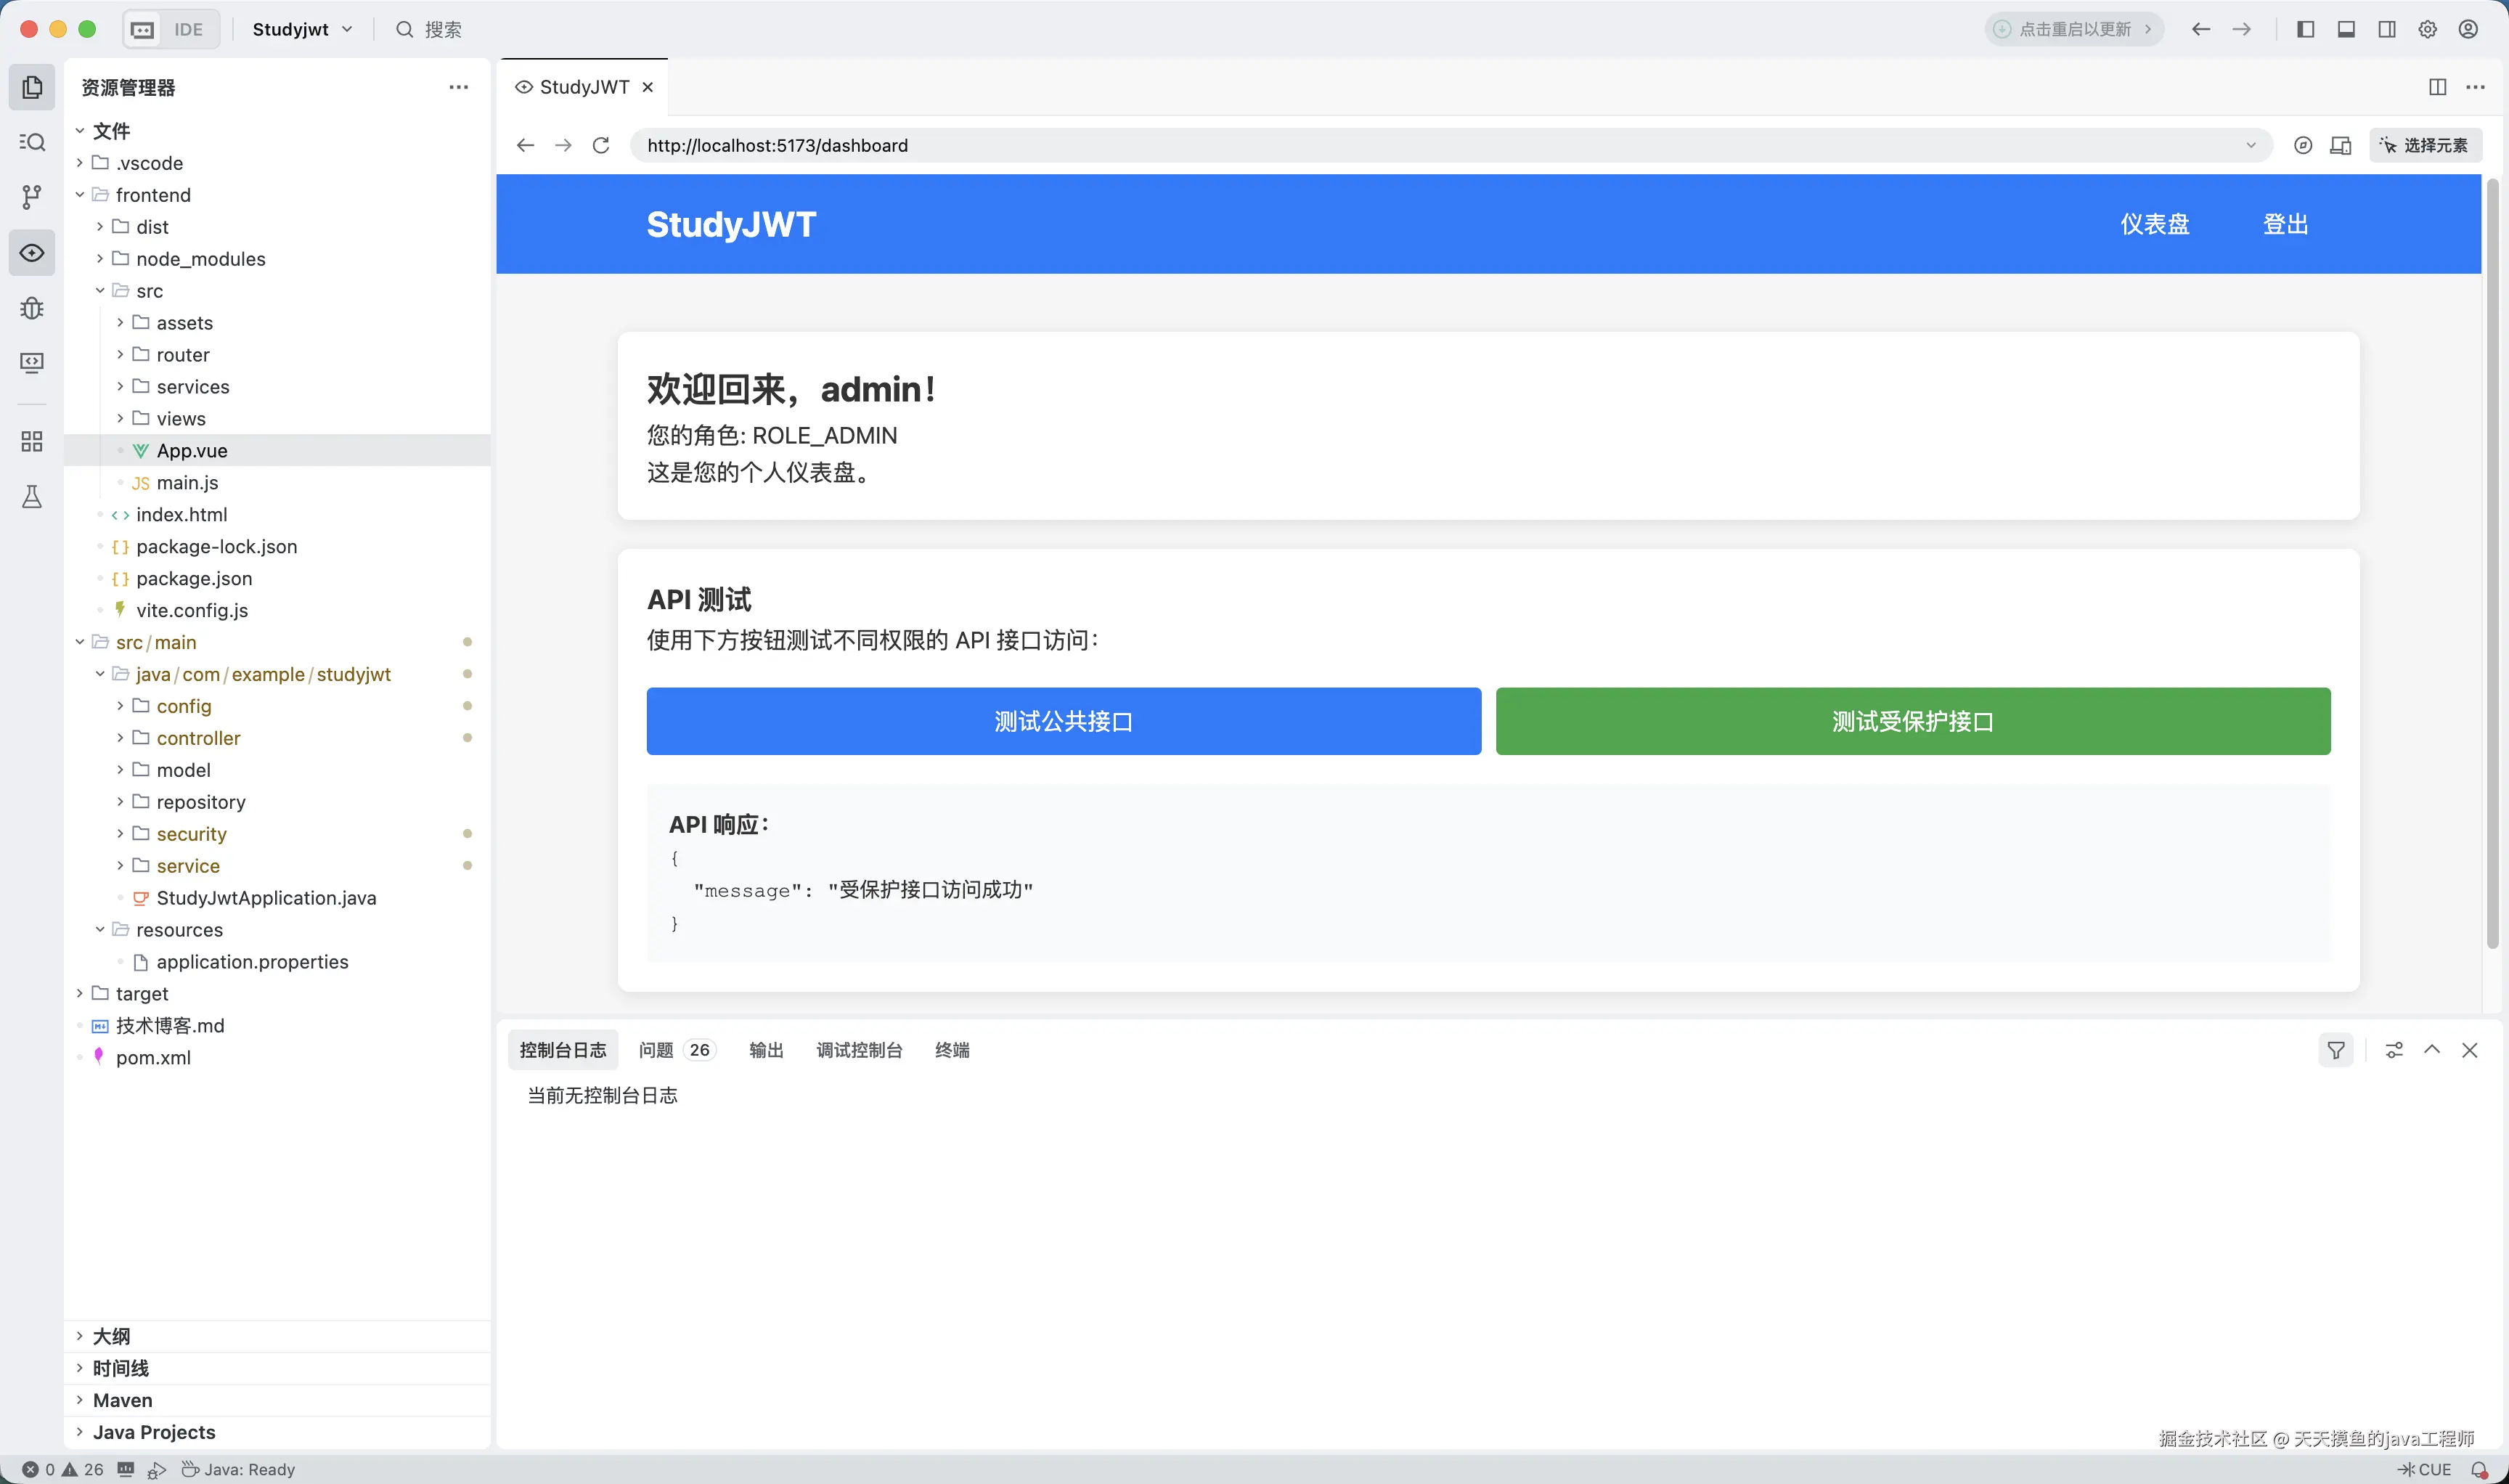
Task: Click the testing flask icon
Action: [x=32, y=497]
